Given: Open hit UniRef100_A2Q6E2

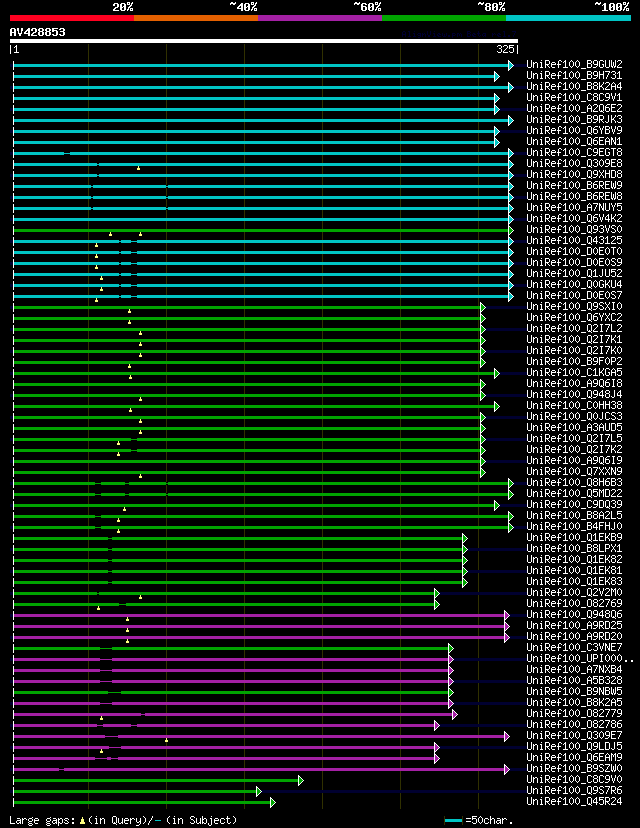Looking at the screenshot, I should [x=575, y=108].
